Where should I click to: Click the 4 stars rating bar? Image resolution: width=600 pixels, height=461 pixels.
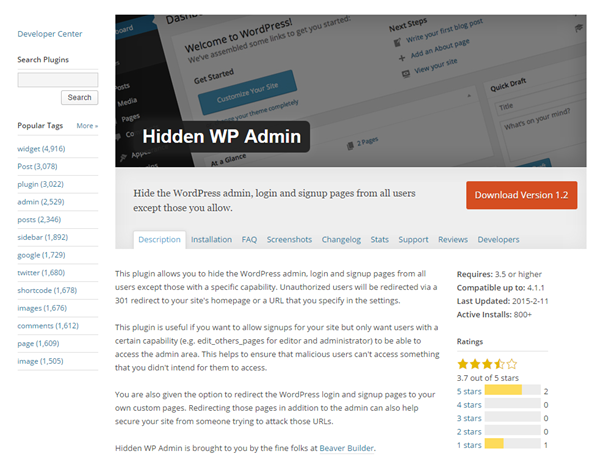point(512,403)
